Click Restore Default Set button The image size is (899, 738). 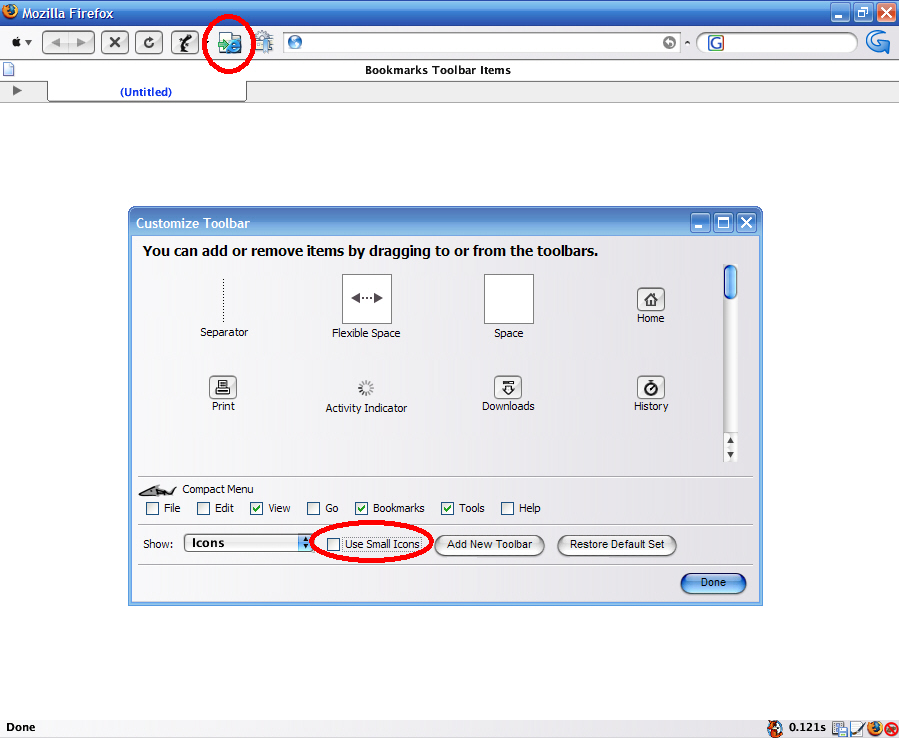pyautogui.click(x=617, y=544)
